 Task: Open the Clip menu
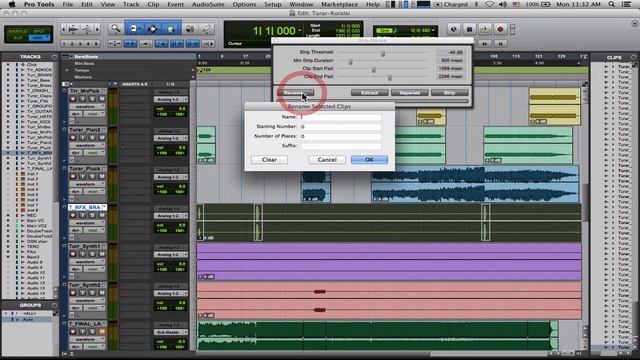pyautogui.click(x=153, y=4)
